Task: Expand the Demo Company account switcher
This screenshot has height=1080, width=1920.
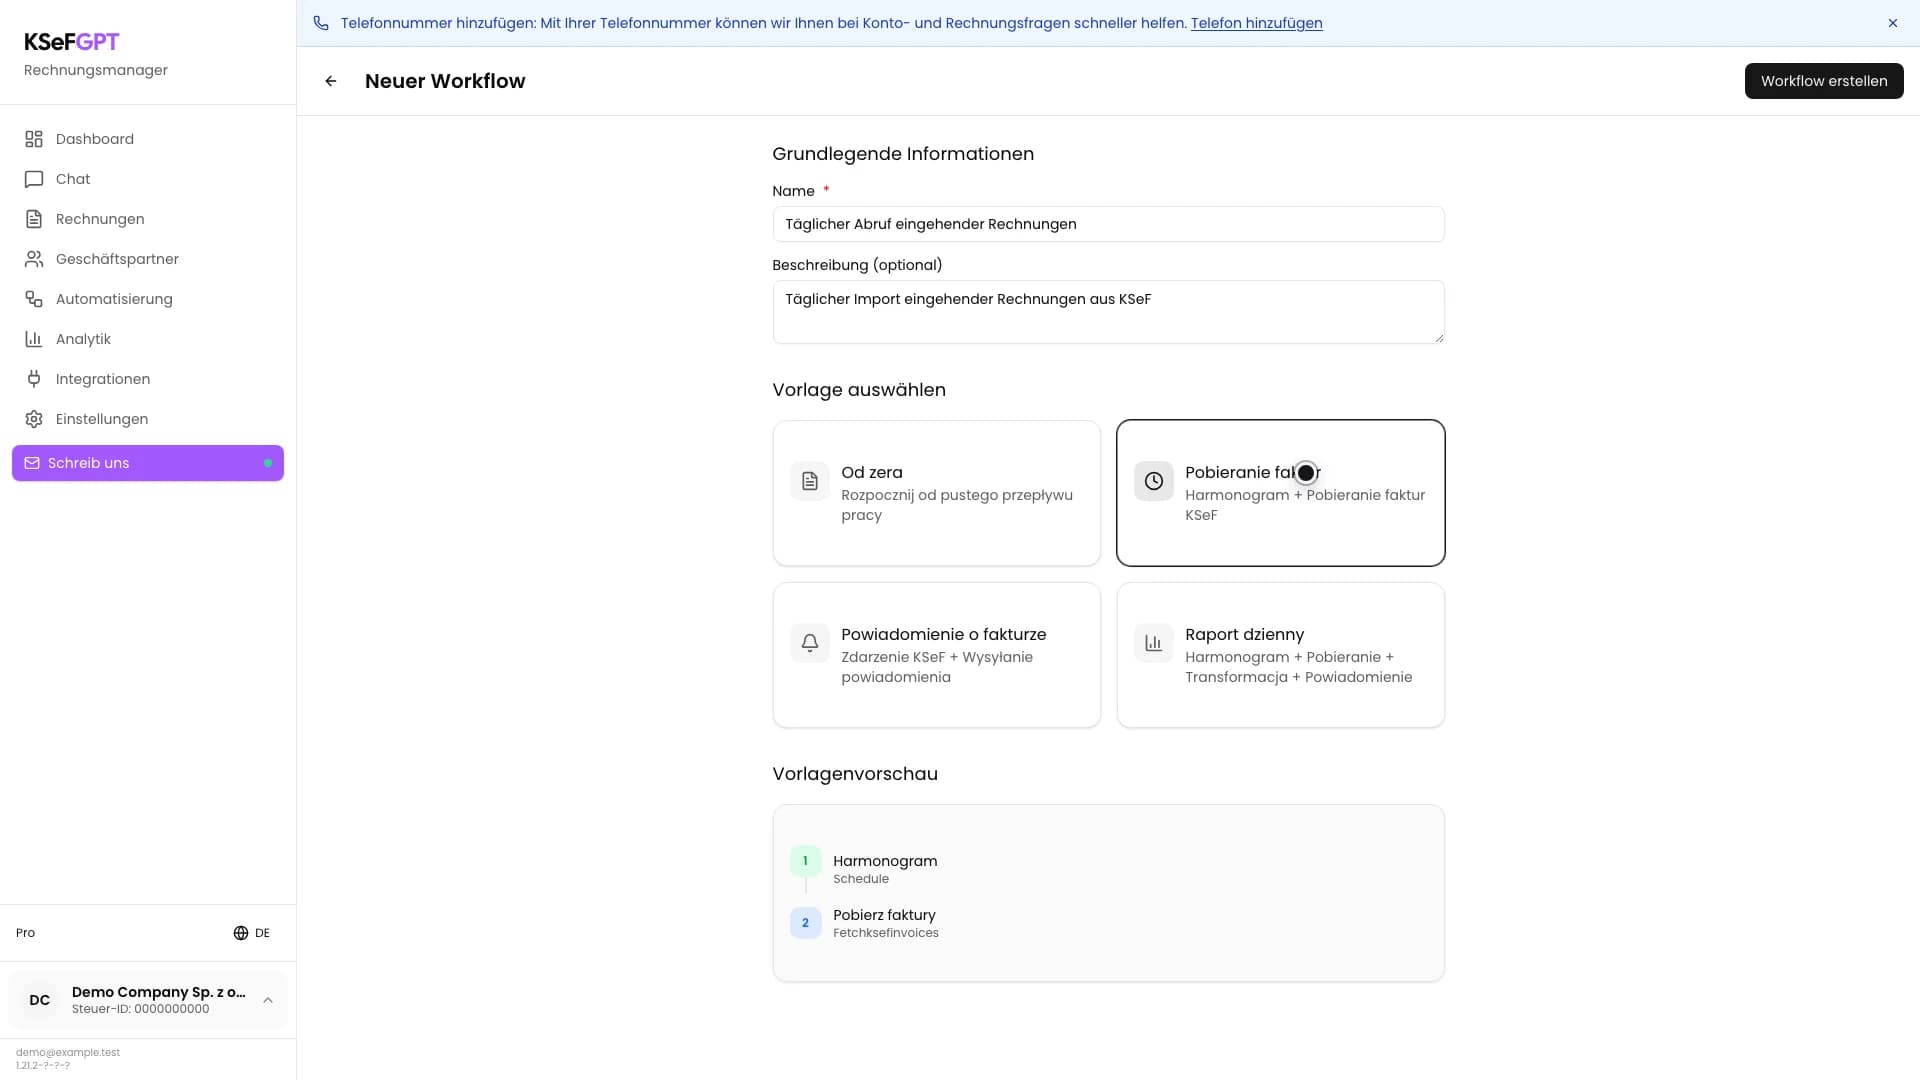Action: (148, 1000)
